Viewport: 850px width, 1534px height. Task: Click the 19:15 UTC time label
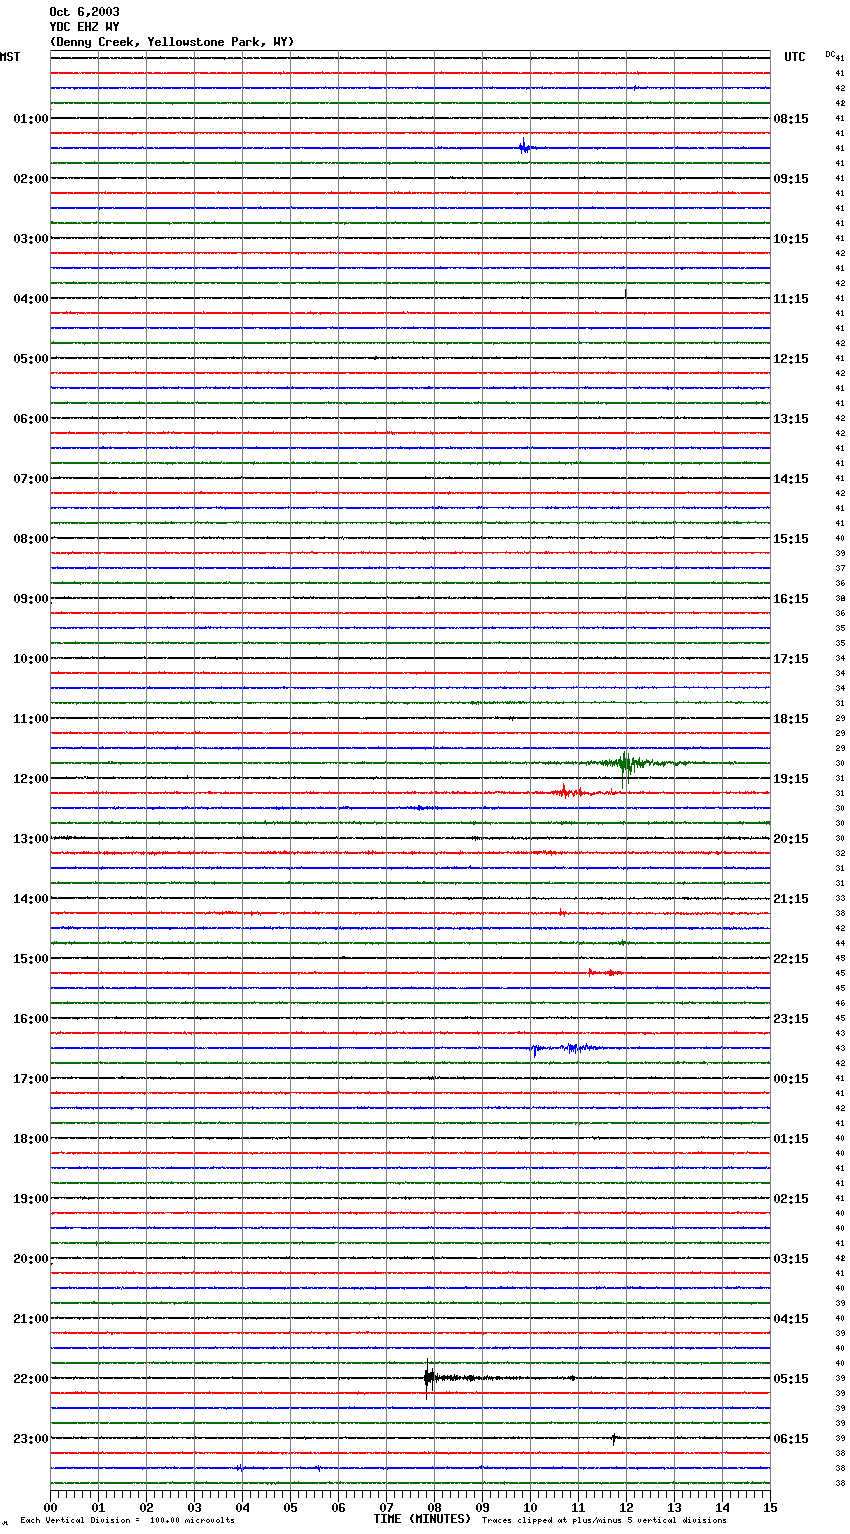[x=791, y=779]
